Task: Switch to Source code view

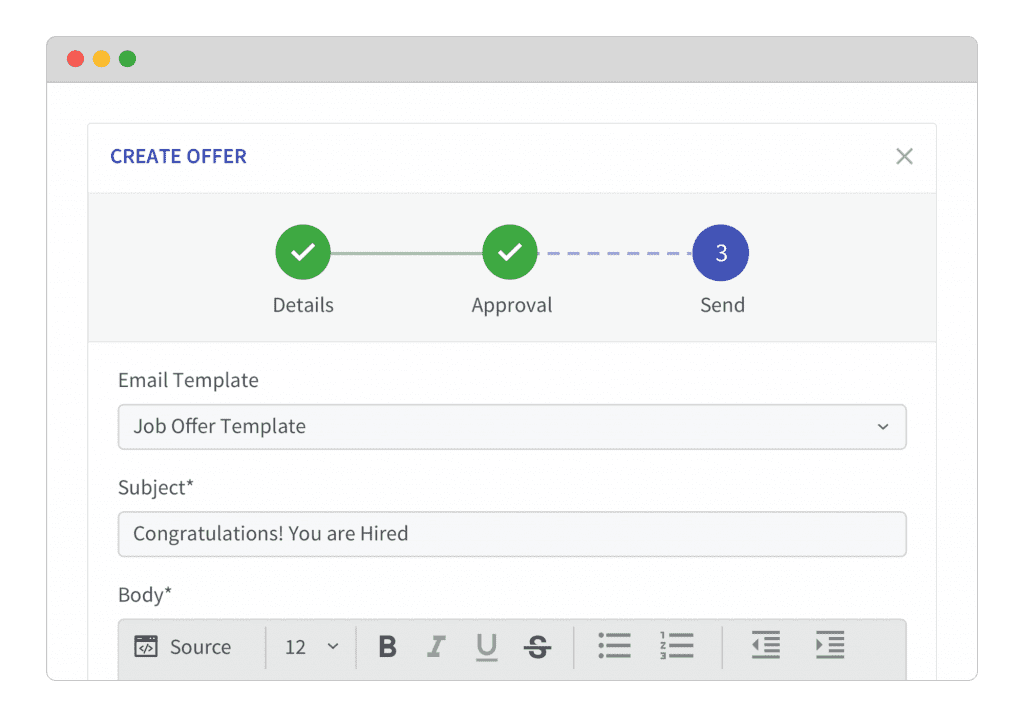Action: (x=183, y=647)
